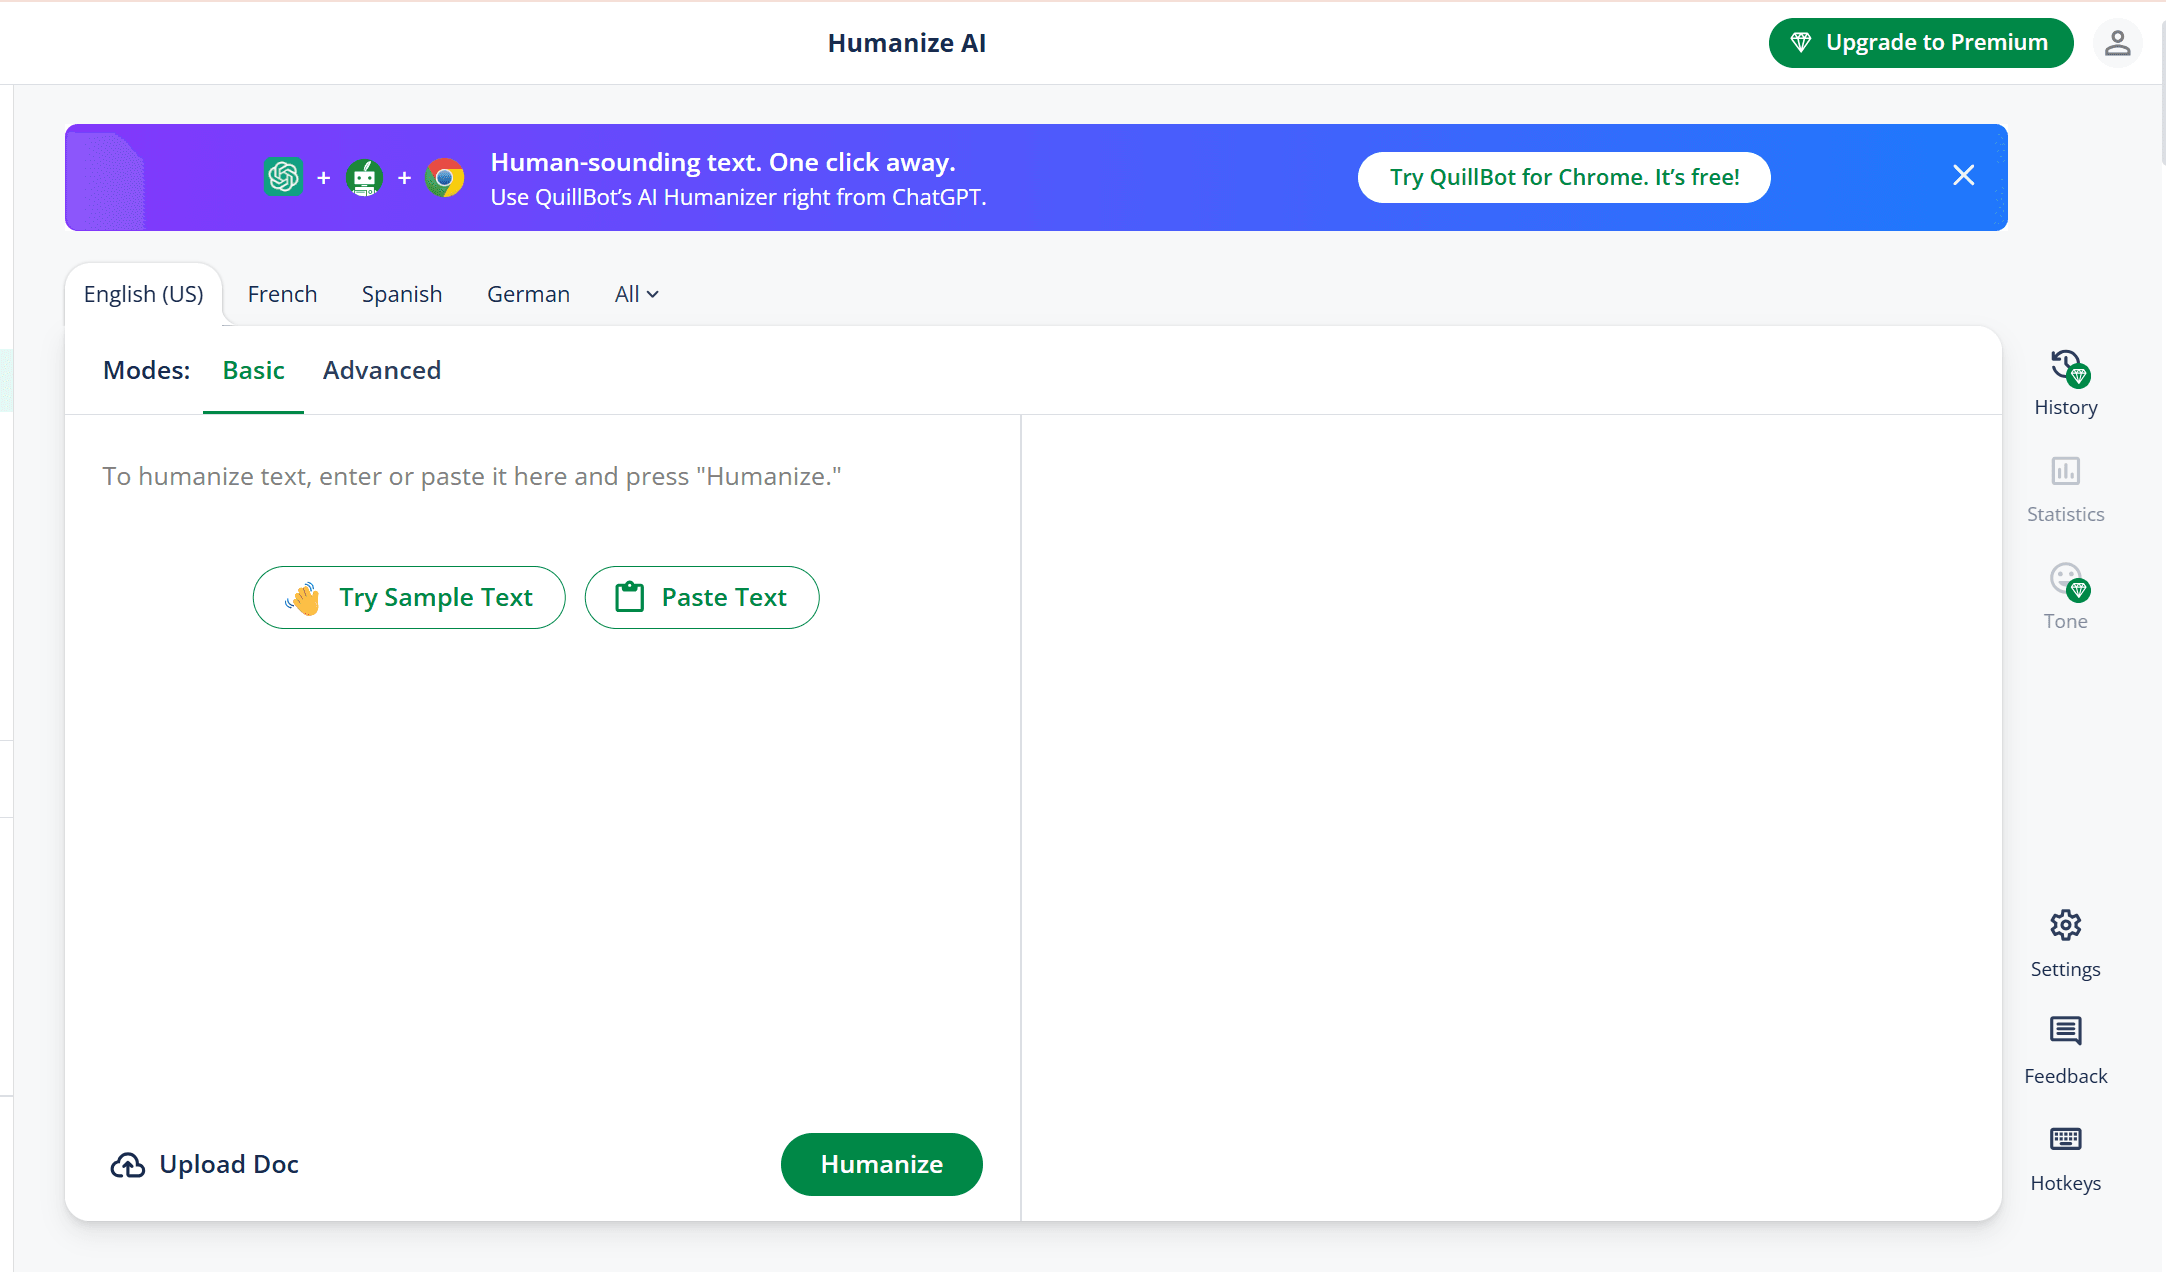Click the ChatGPT logo in the banner
The width and height of the screenshot is (2166, 1272).
tap(284, 177)
